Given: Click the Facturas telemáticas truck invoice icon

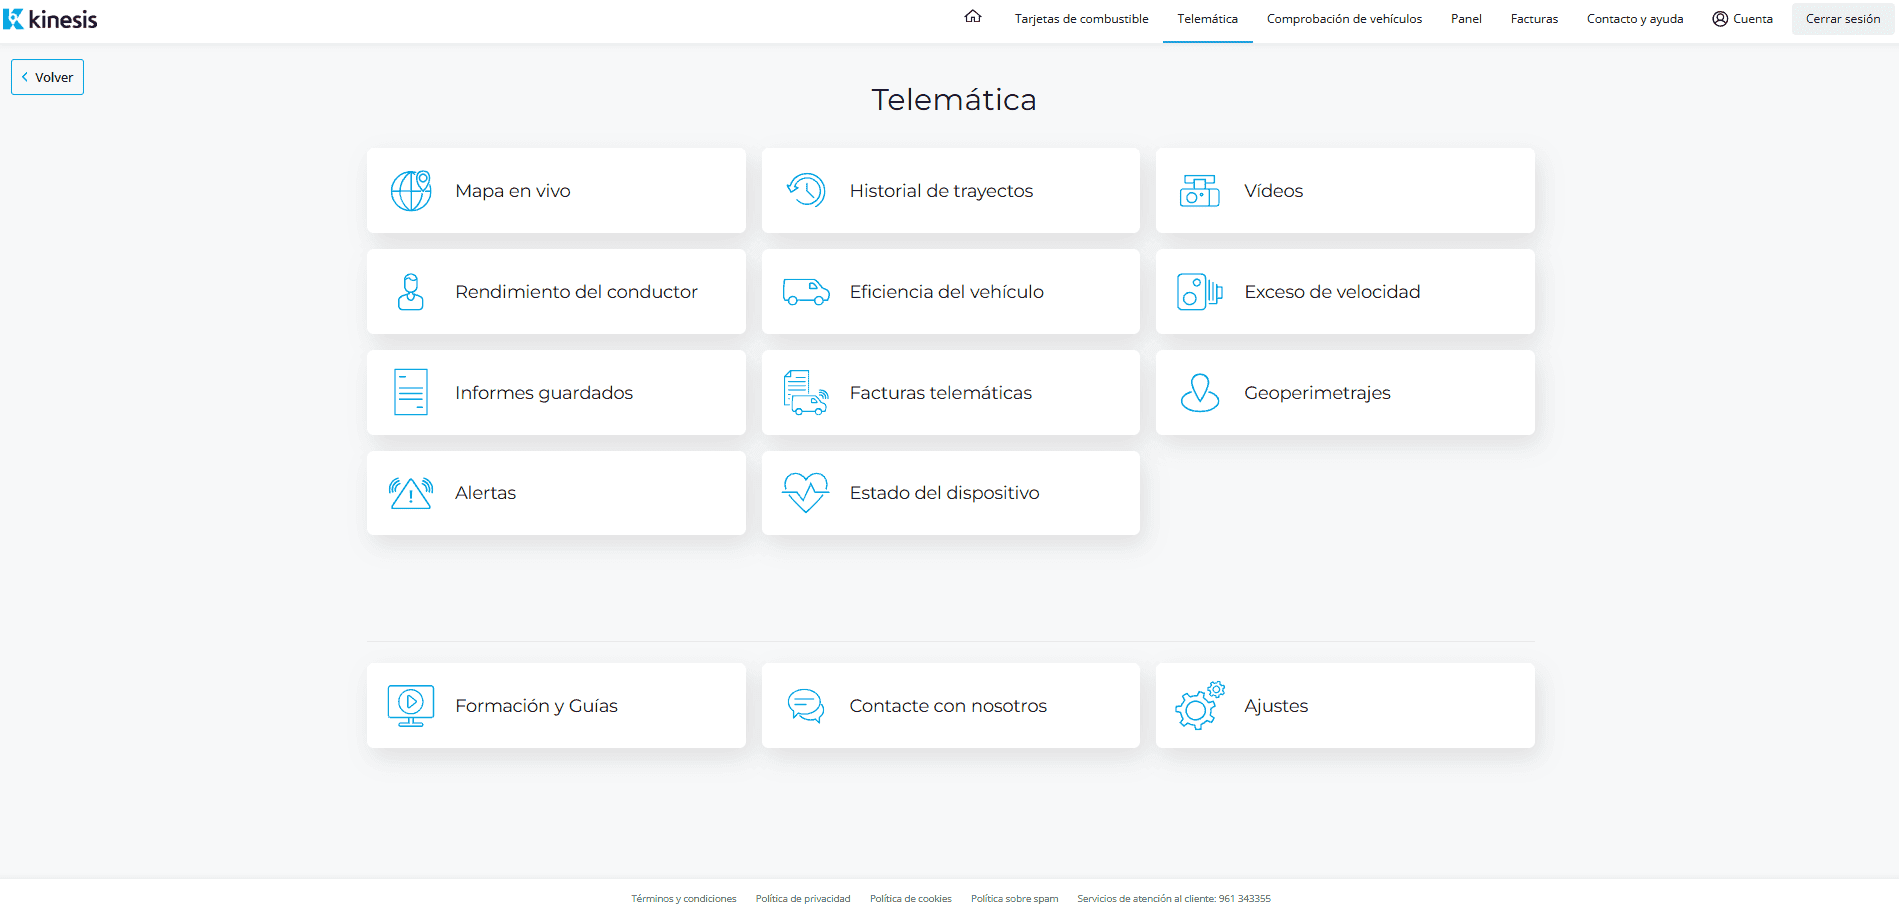Looking at the screenshot, I should click(805, 393).
